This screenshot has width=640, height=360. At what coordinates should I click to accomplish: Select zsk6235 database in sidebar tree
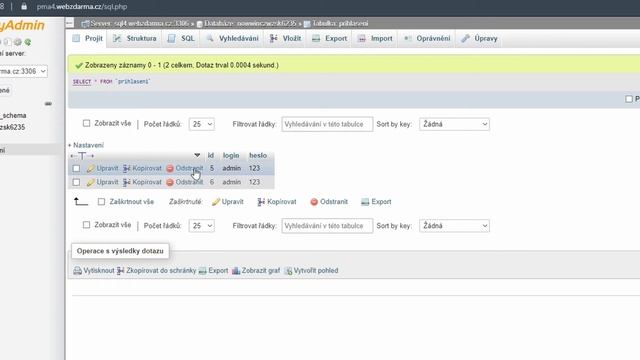coord(12,127)
